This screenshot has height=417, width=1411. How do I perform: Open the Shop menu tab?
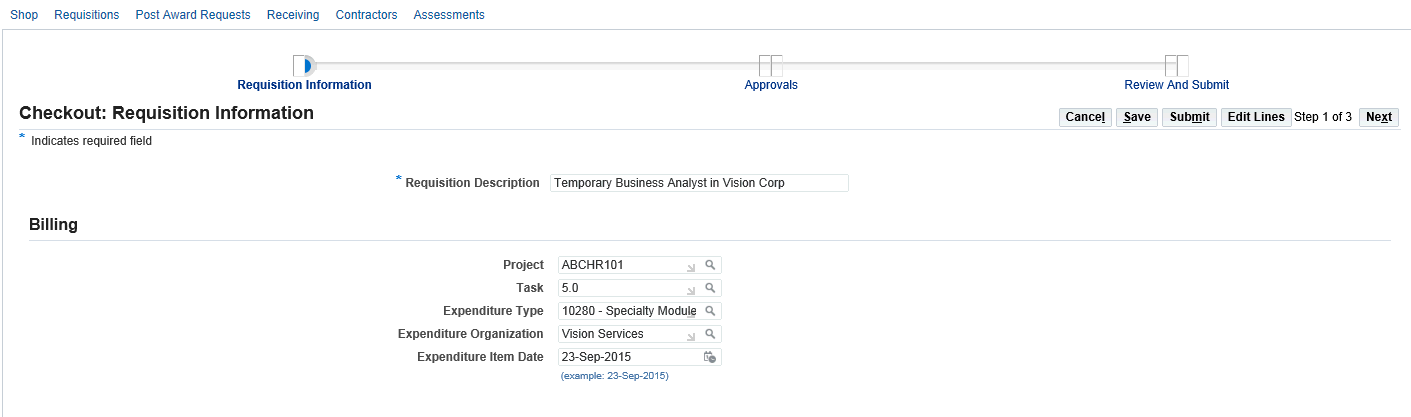tap(24, 15)
